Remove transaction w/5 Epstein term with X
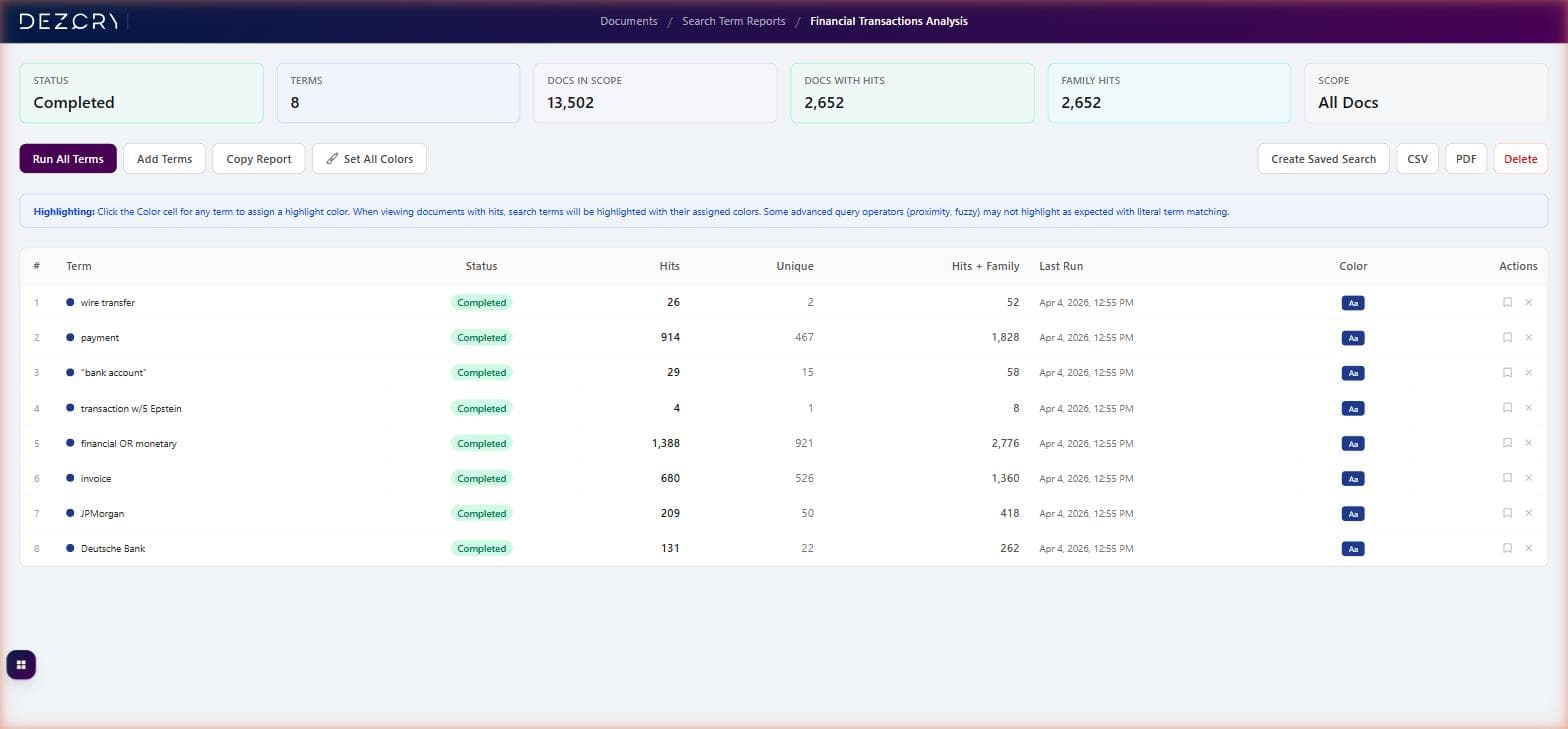This screenshot has height=729, width=1568. [1528, 408]
